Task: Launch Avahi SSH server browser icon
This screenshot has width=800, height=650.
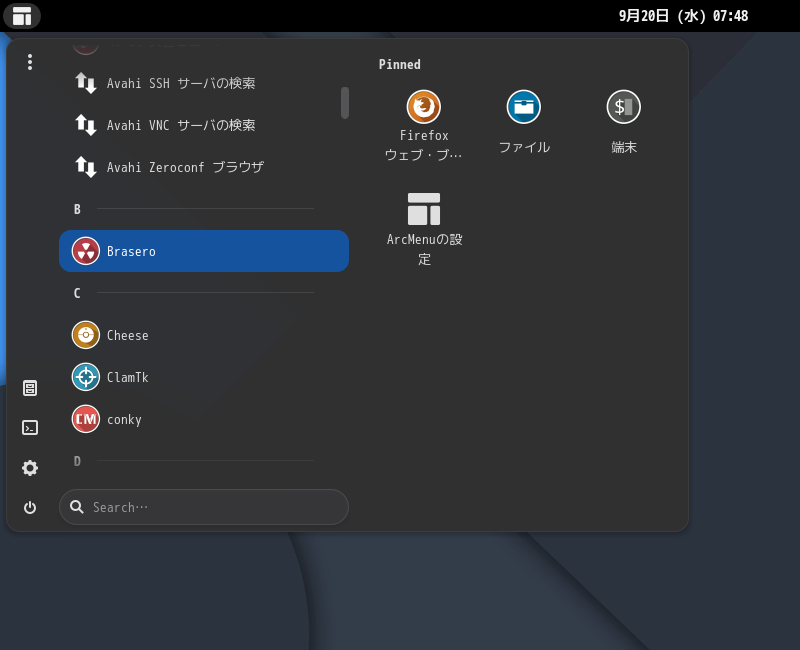Action: click(86, 83)
